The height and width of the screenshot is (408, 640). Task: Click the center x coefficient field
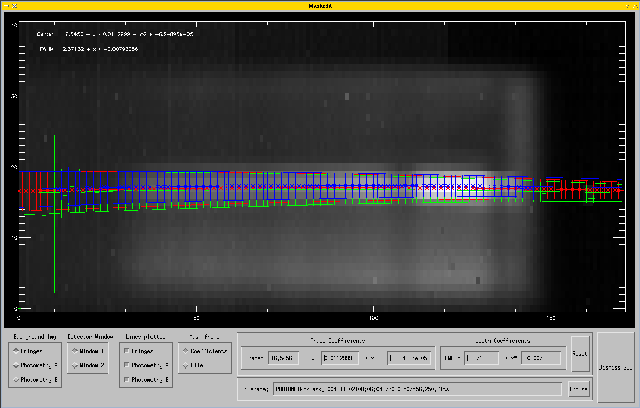[x=340, y=358]
